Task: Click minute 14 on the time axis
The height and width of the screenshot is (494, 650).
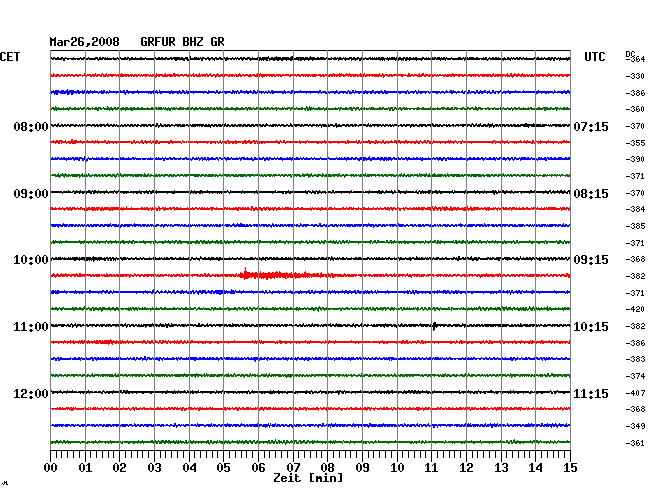Action: [x=536, y=468]
